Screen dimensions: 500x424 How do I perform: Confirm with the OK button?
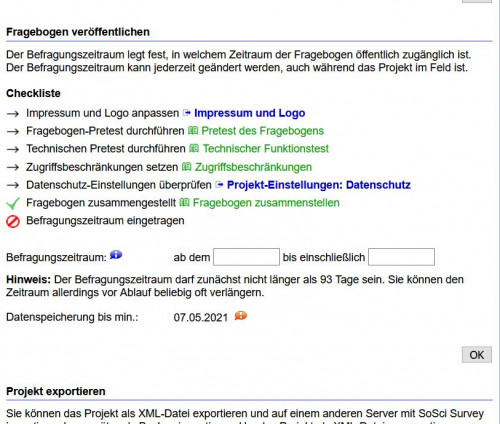(477, 355)
